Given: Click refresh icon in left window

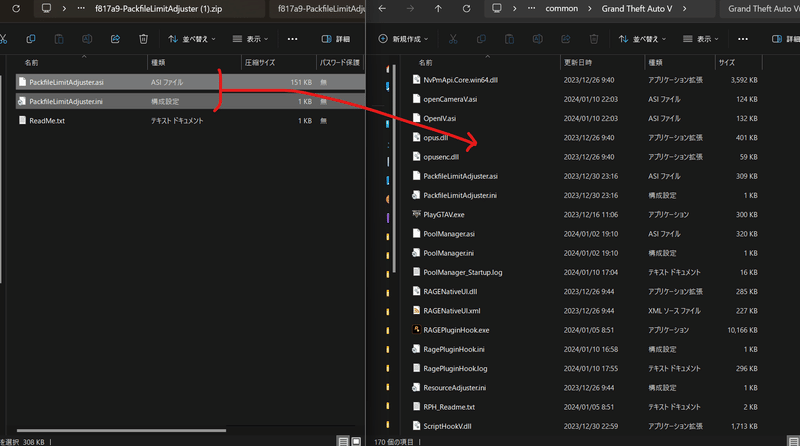Looking at the screenshot, I should (x=16, y=9).
